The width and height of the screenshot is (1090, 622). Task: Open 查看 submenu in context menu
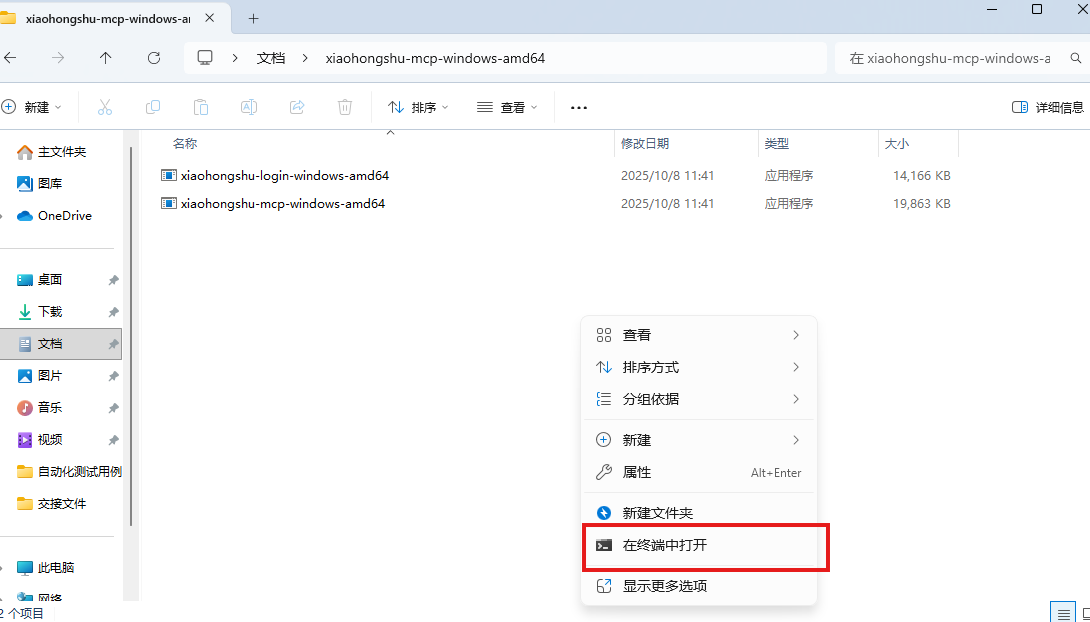point(699,335)
